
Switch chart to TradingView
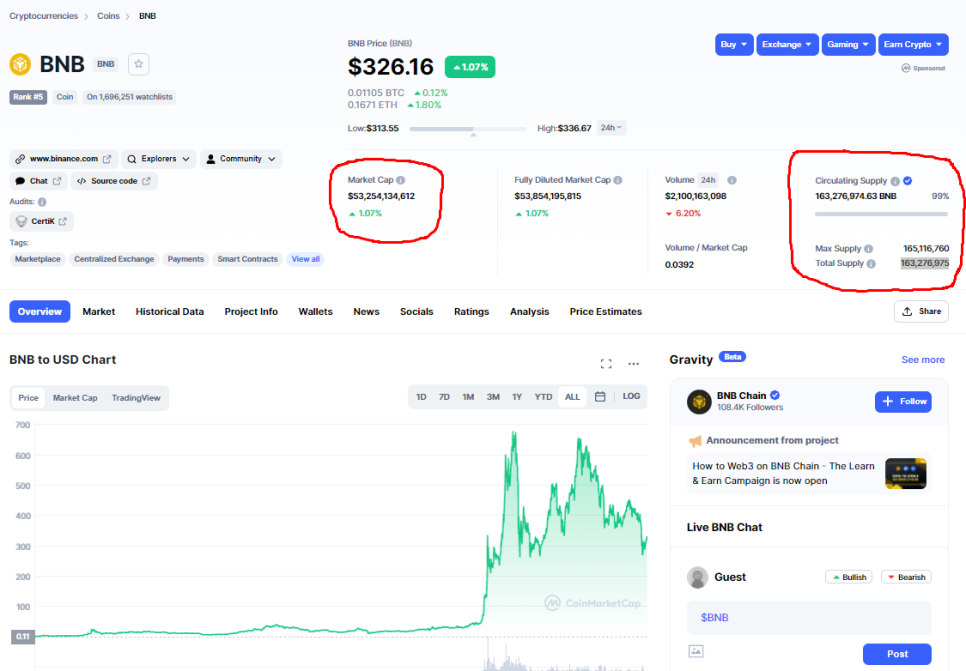136,398
